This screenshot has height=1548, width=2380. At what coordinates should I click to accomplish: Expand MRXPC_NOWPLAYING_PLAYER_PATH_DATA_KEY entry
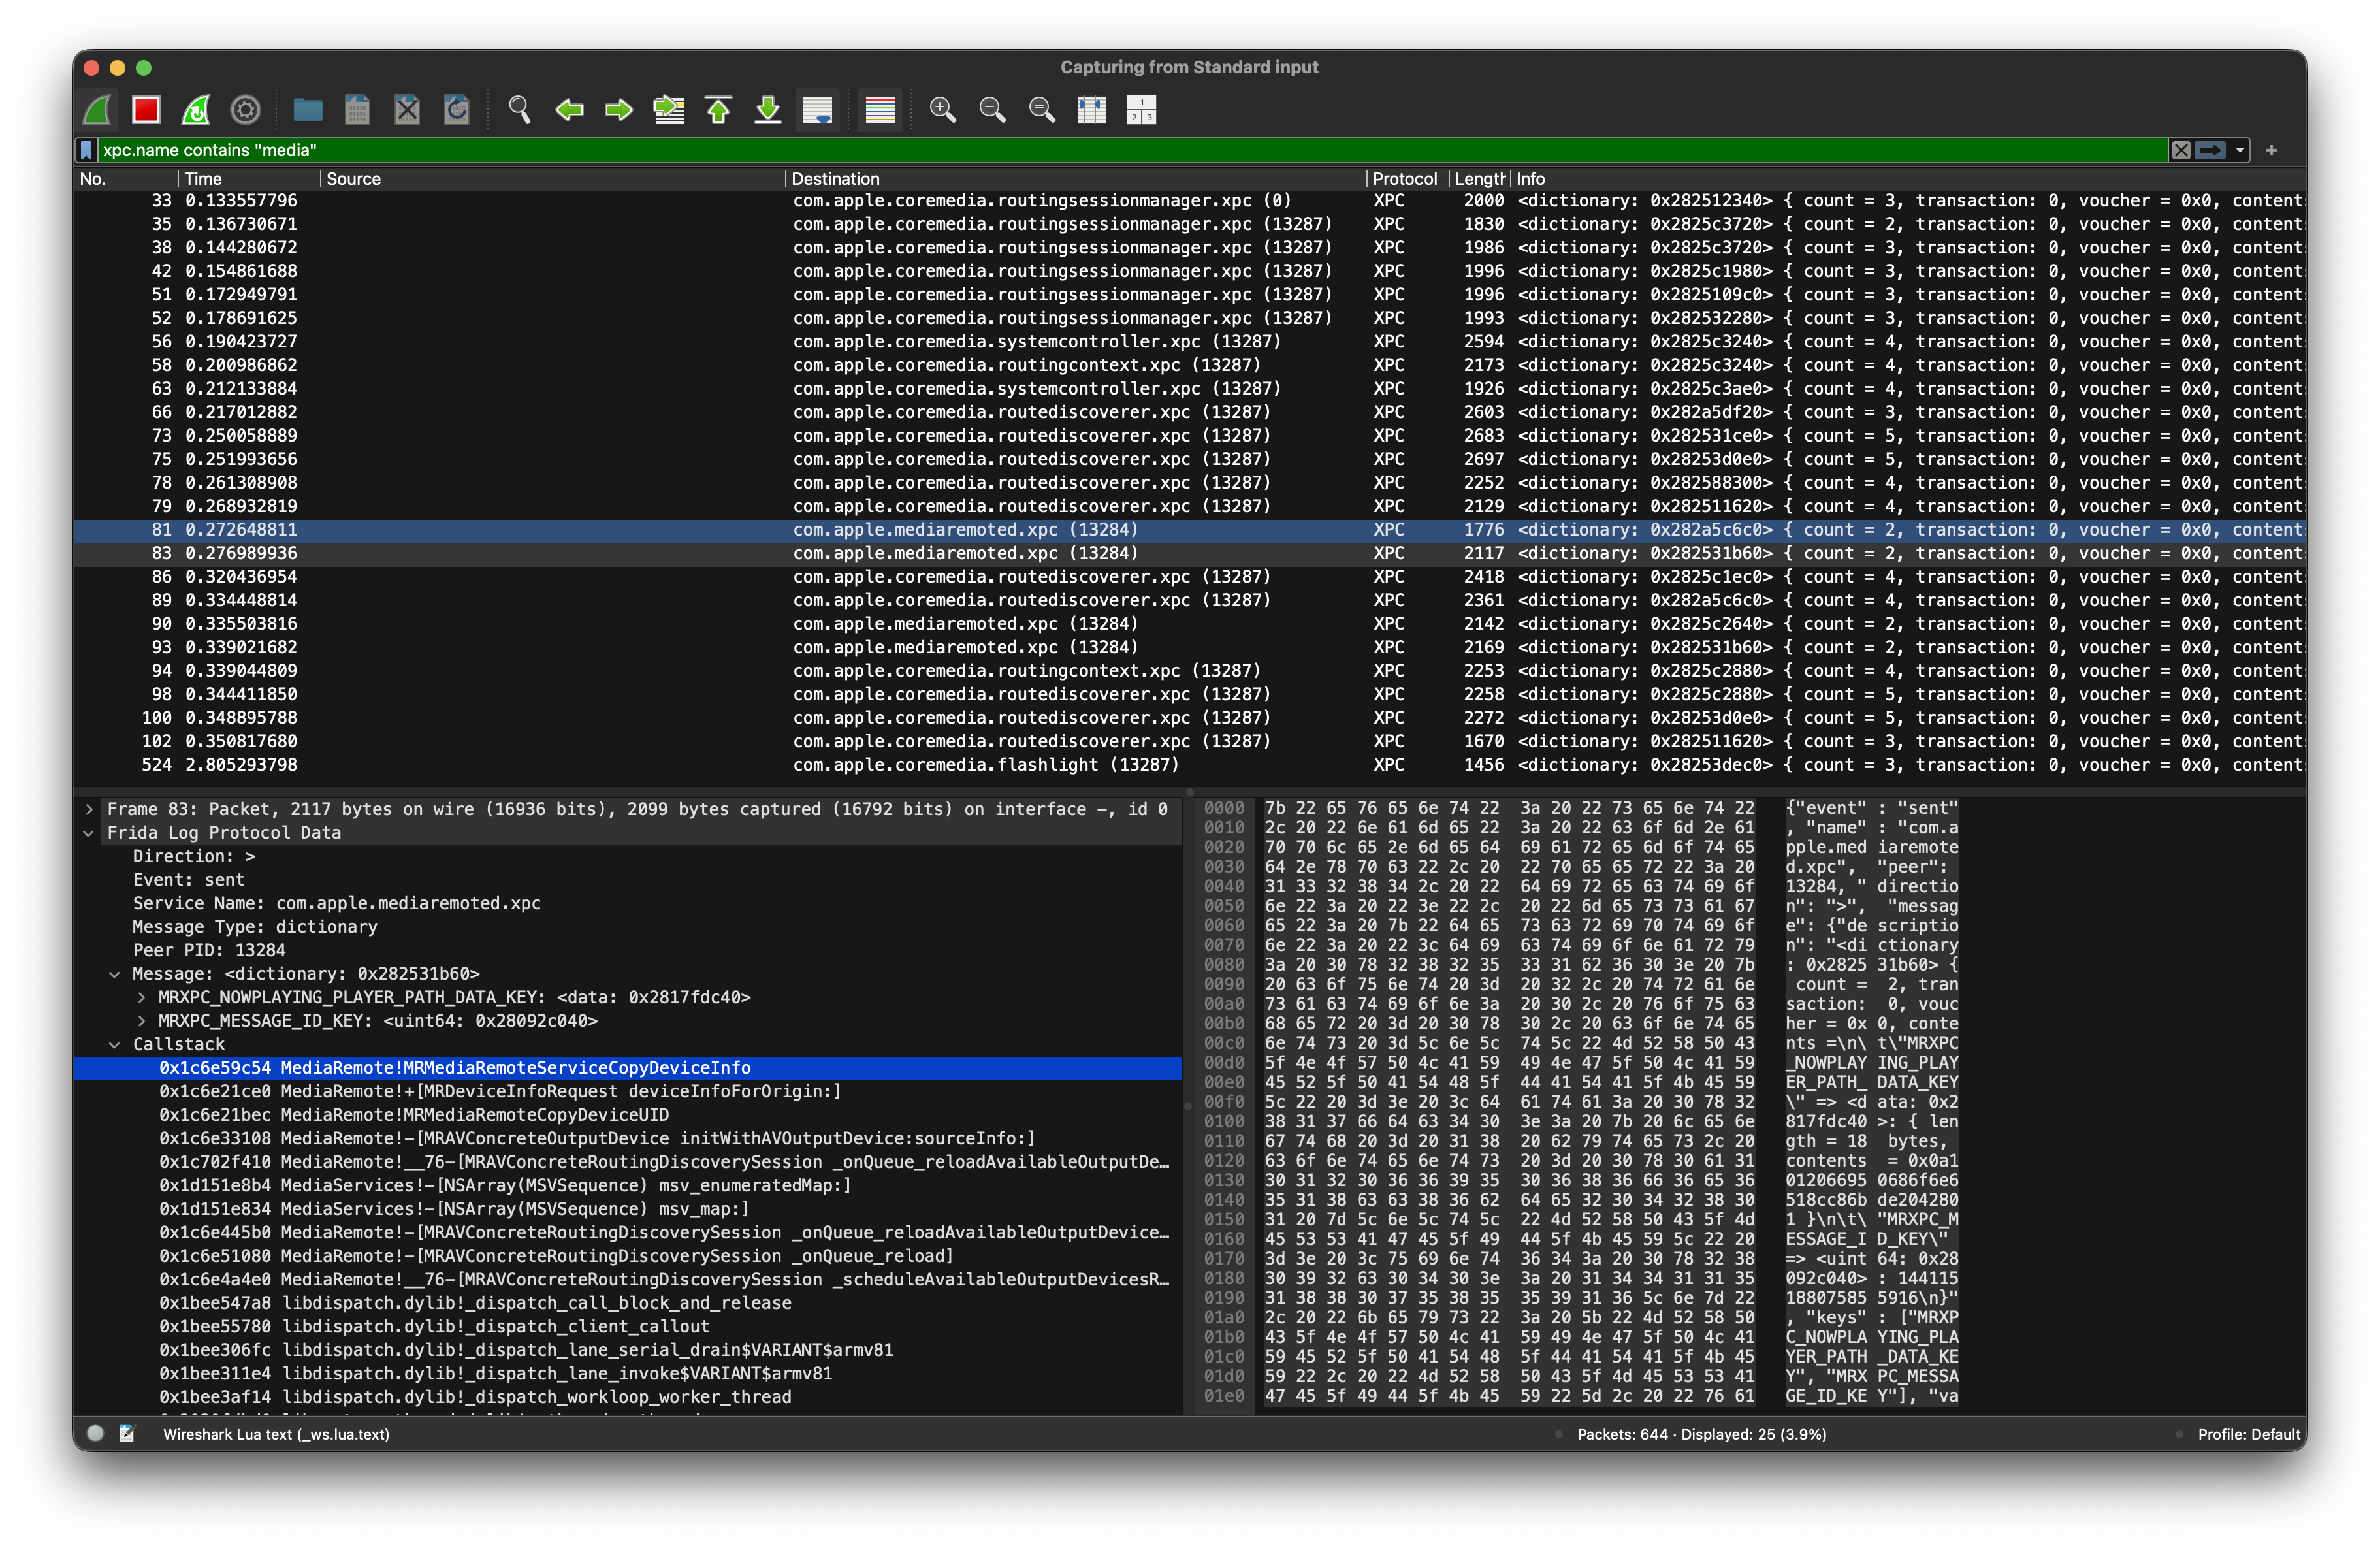(x=141, y=997)
